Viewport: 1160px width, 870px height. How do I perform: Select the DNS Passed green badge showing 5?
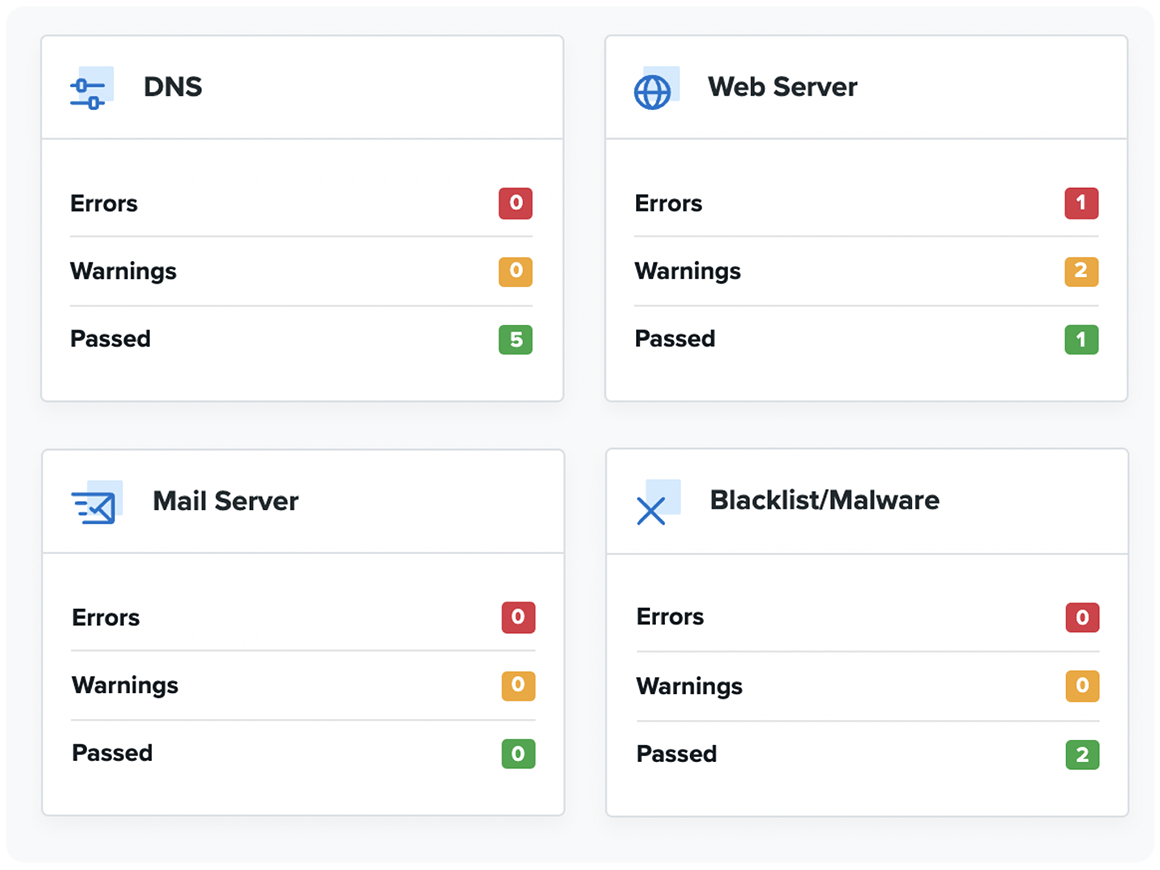point(516,340)
